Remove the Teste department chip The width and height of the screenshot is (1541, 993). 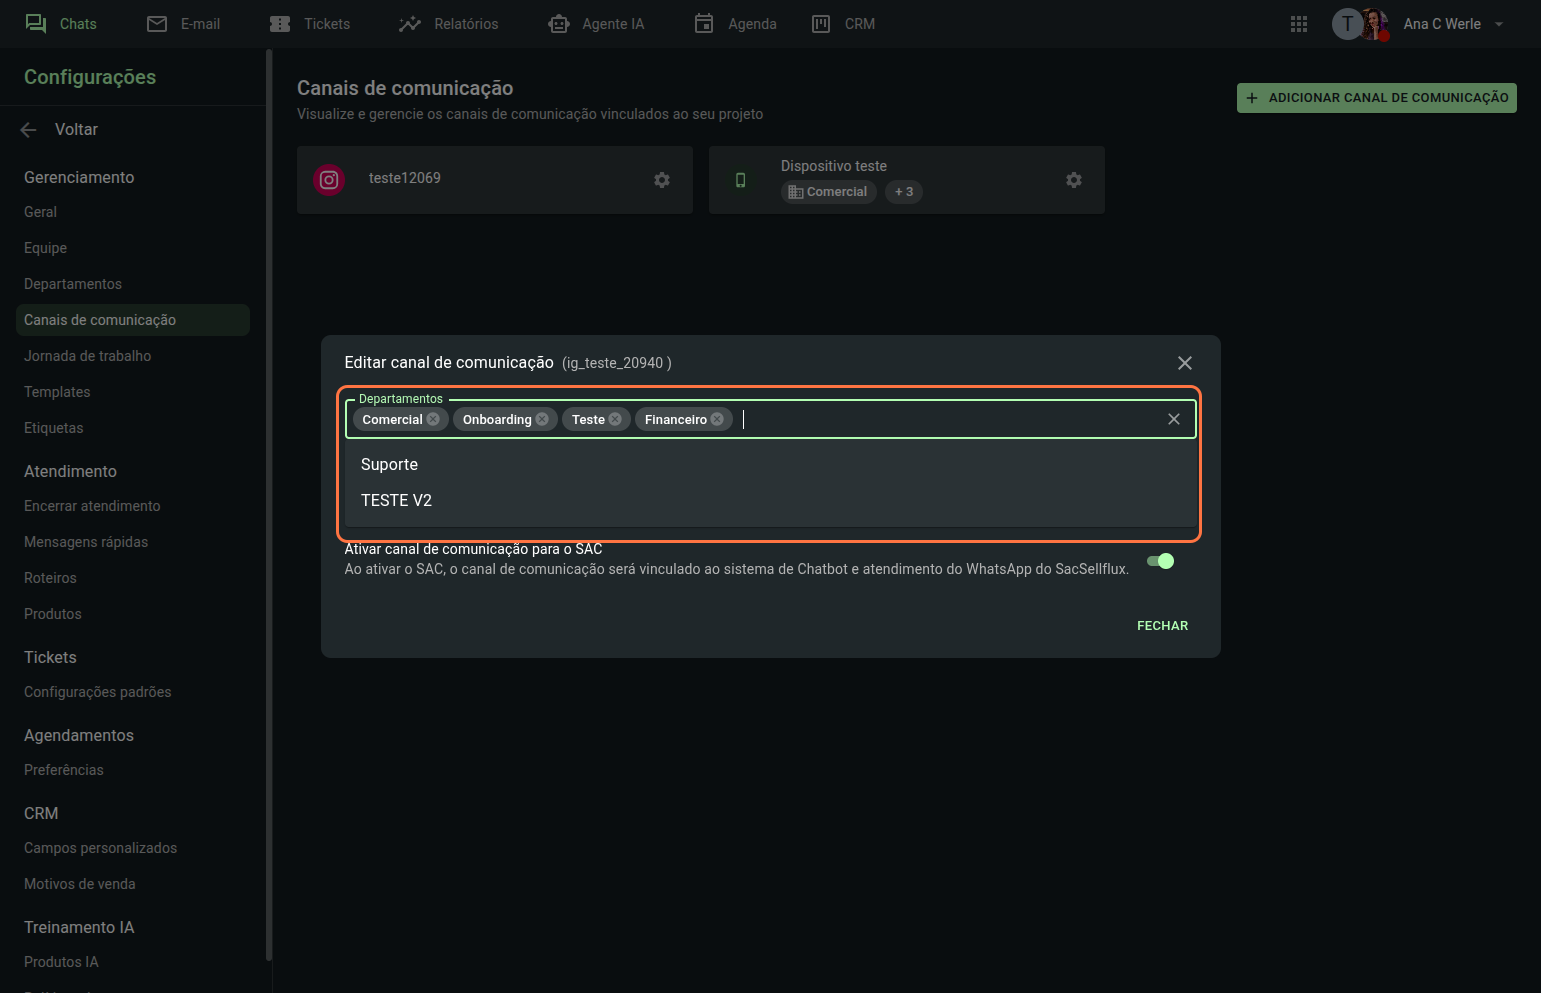tap(615, 420)
